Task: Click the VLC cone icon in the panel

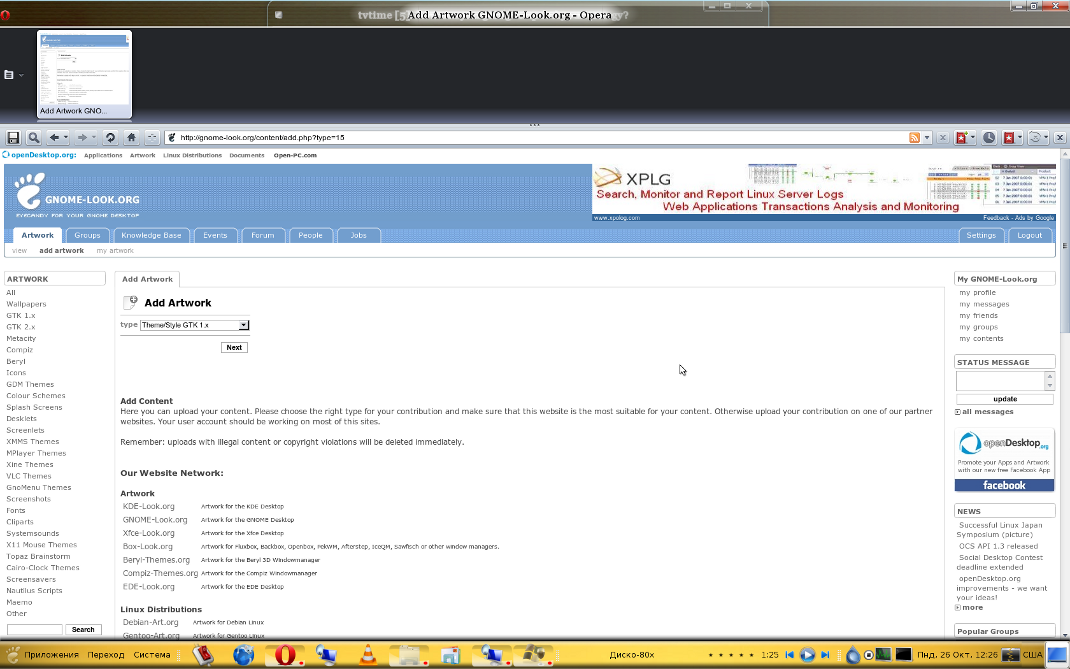Action: (x=368, y=655)
